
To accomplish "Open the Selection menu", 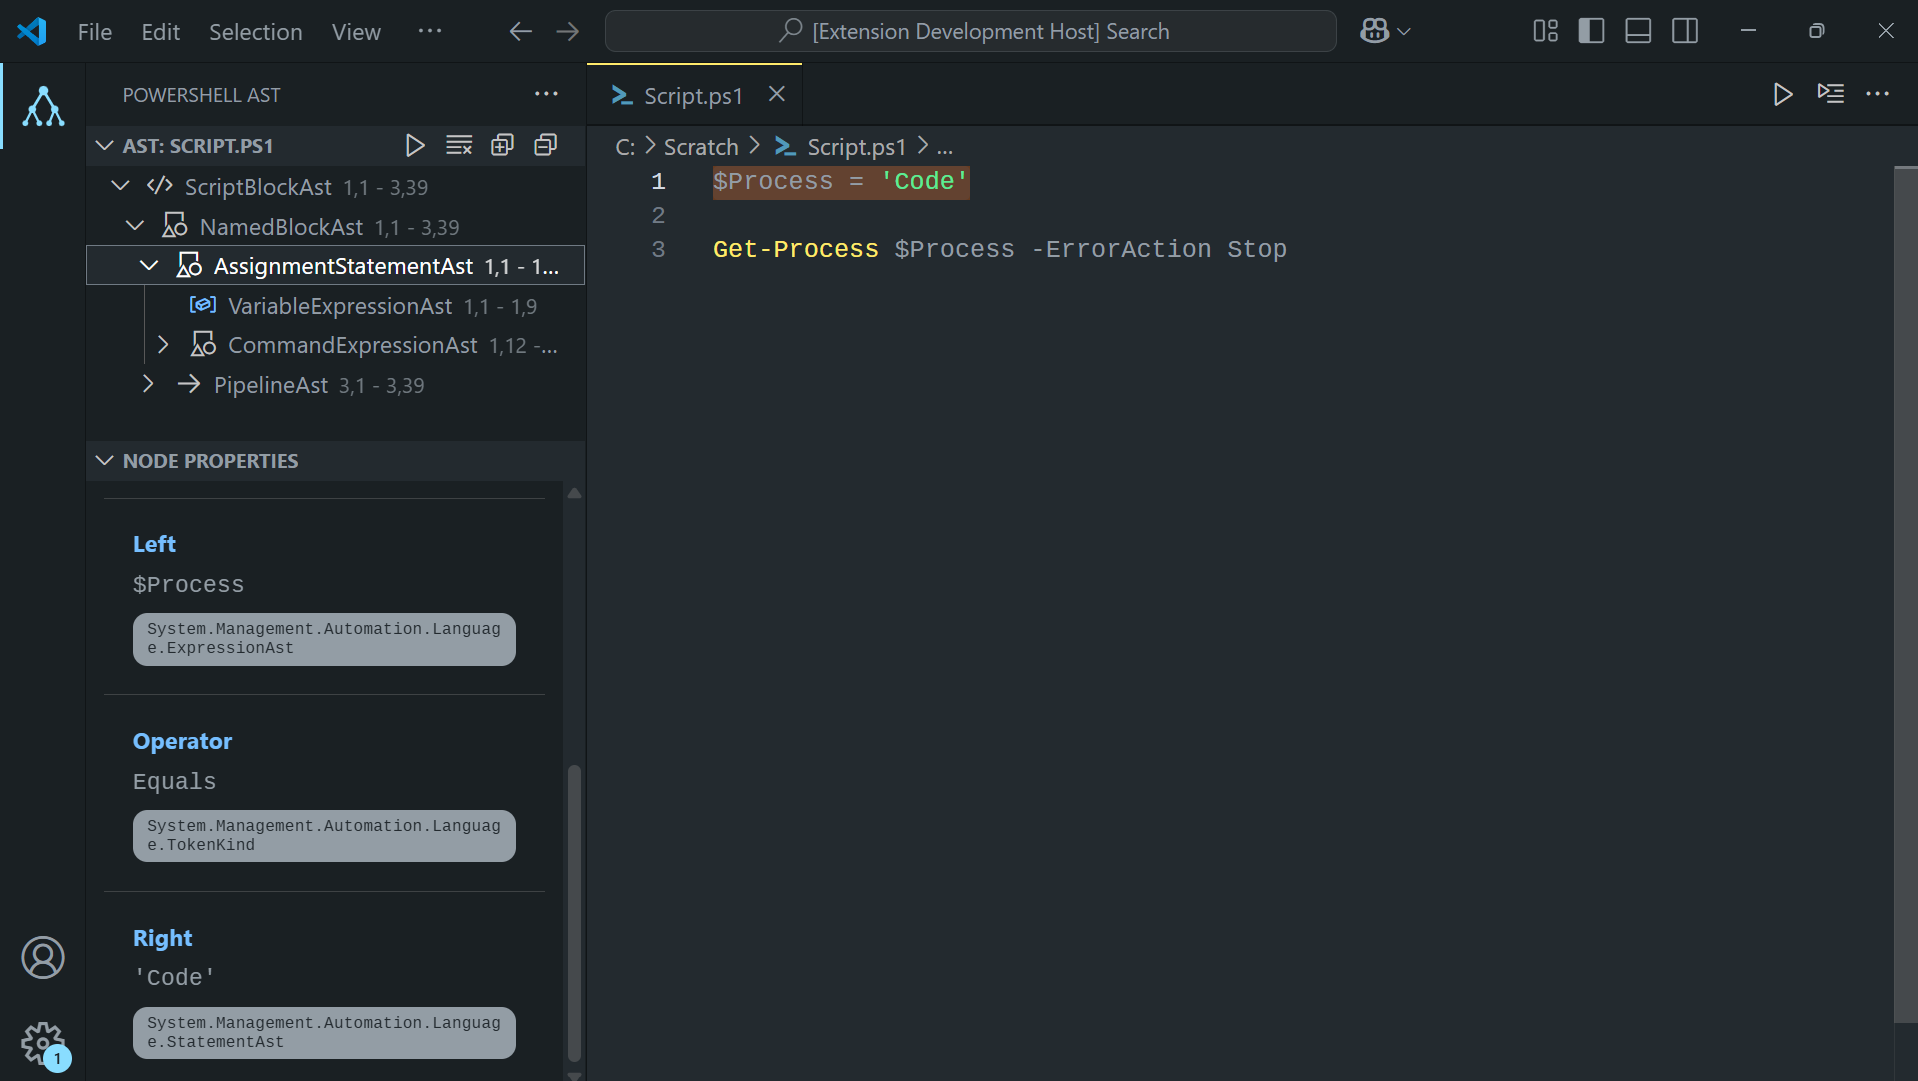I will tap(256, 32).
